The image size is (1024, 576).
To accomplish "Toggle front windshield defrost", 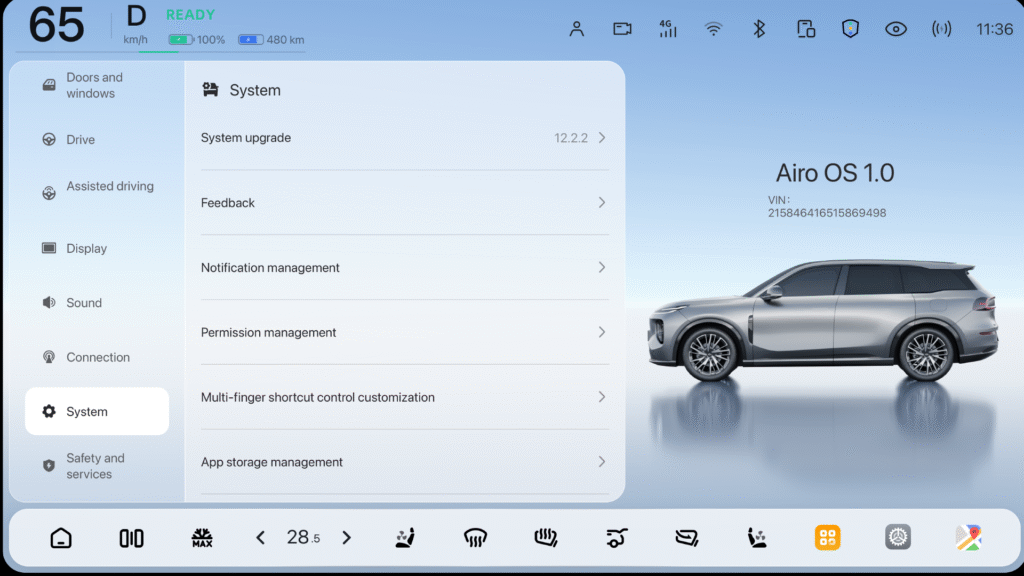I will (x=475, y=537).
